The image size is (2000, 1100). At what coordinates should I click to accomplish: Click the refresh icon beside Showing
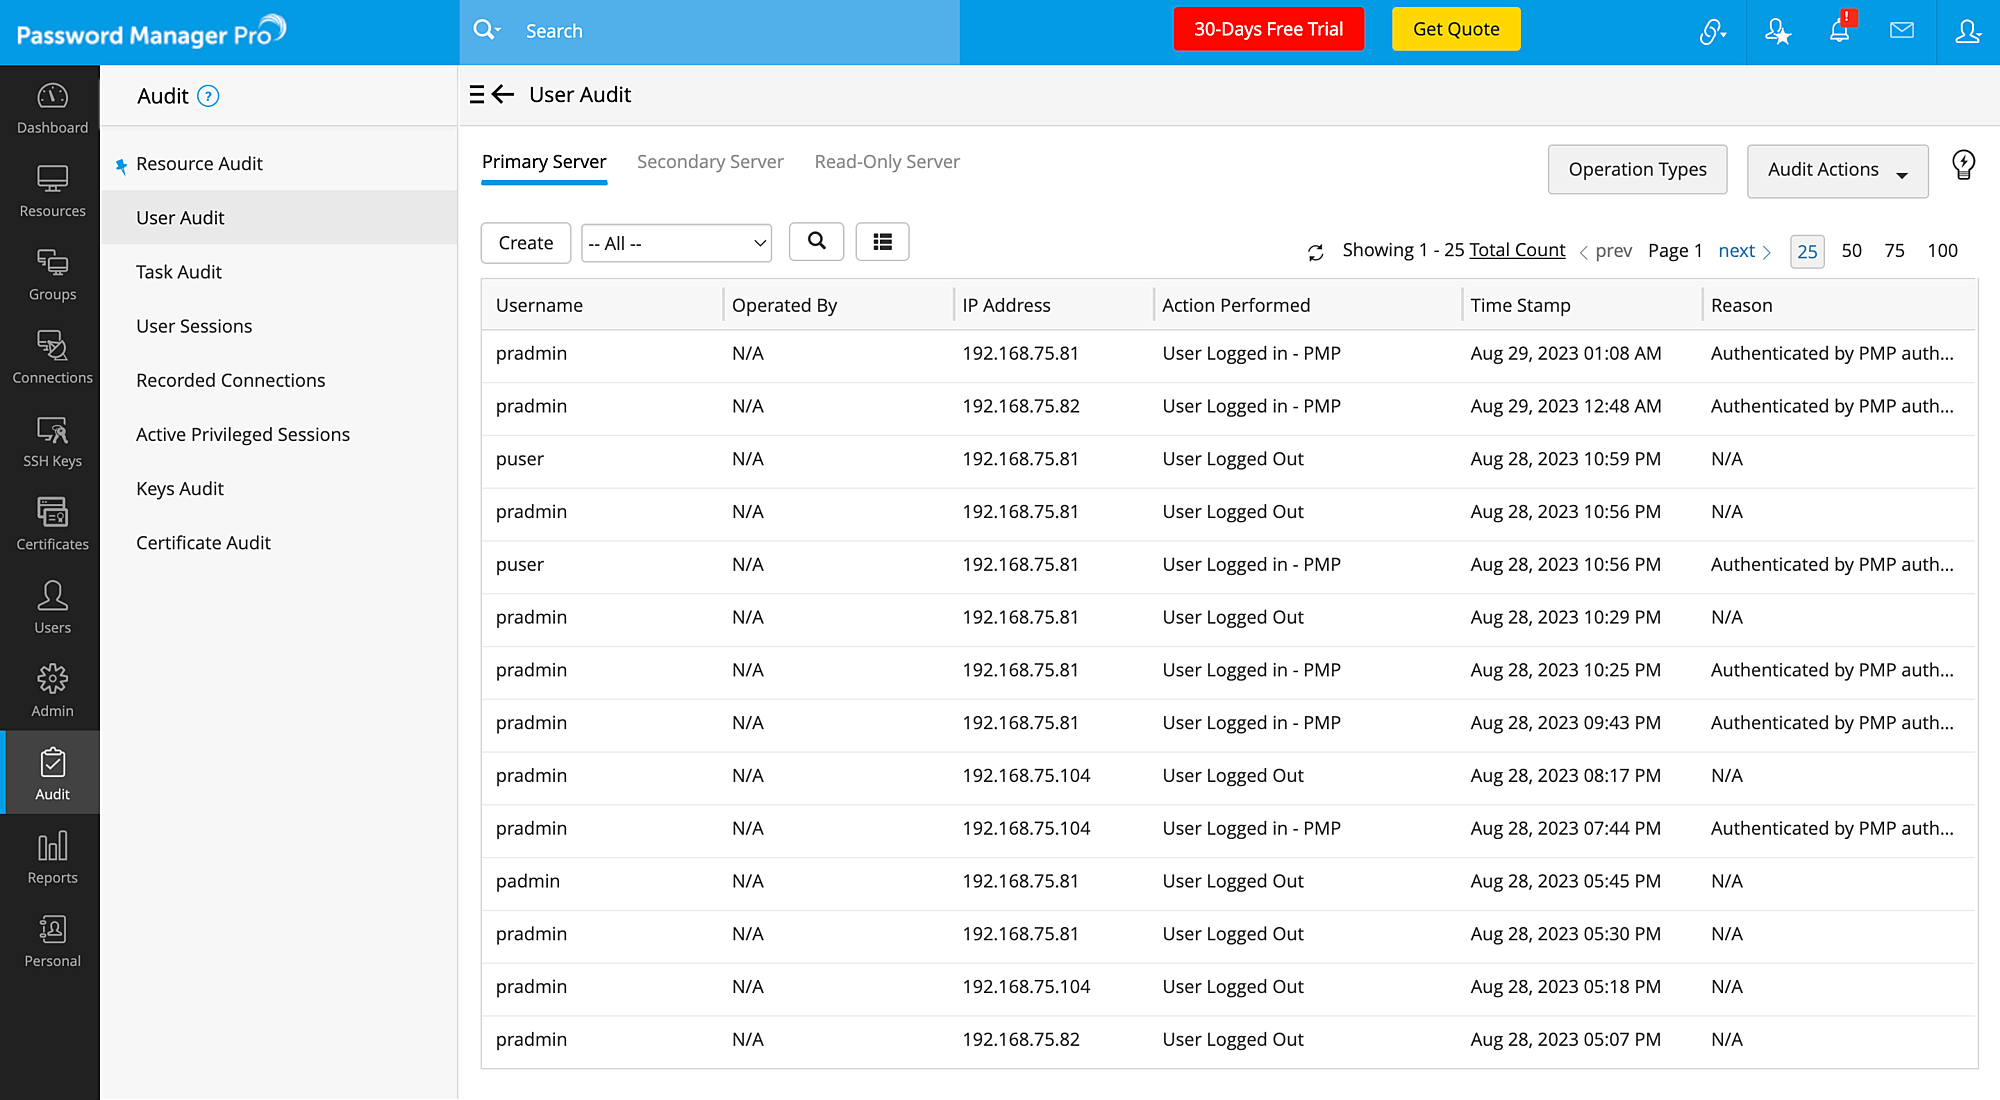click(1316, 252)
